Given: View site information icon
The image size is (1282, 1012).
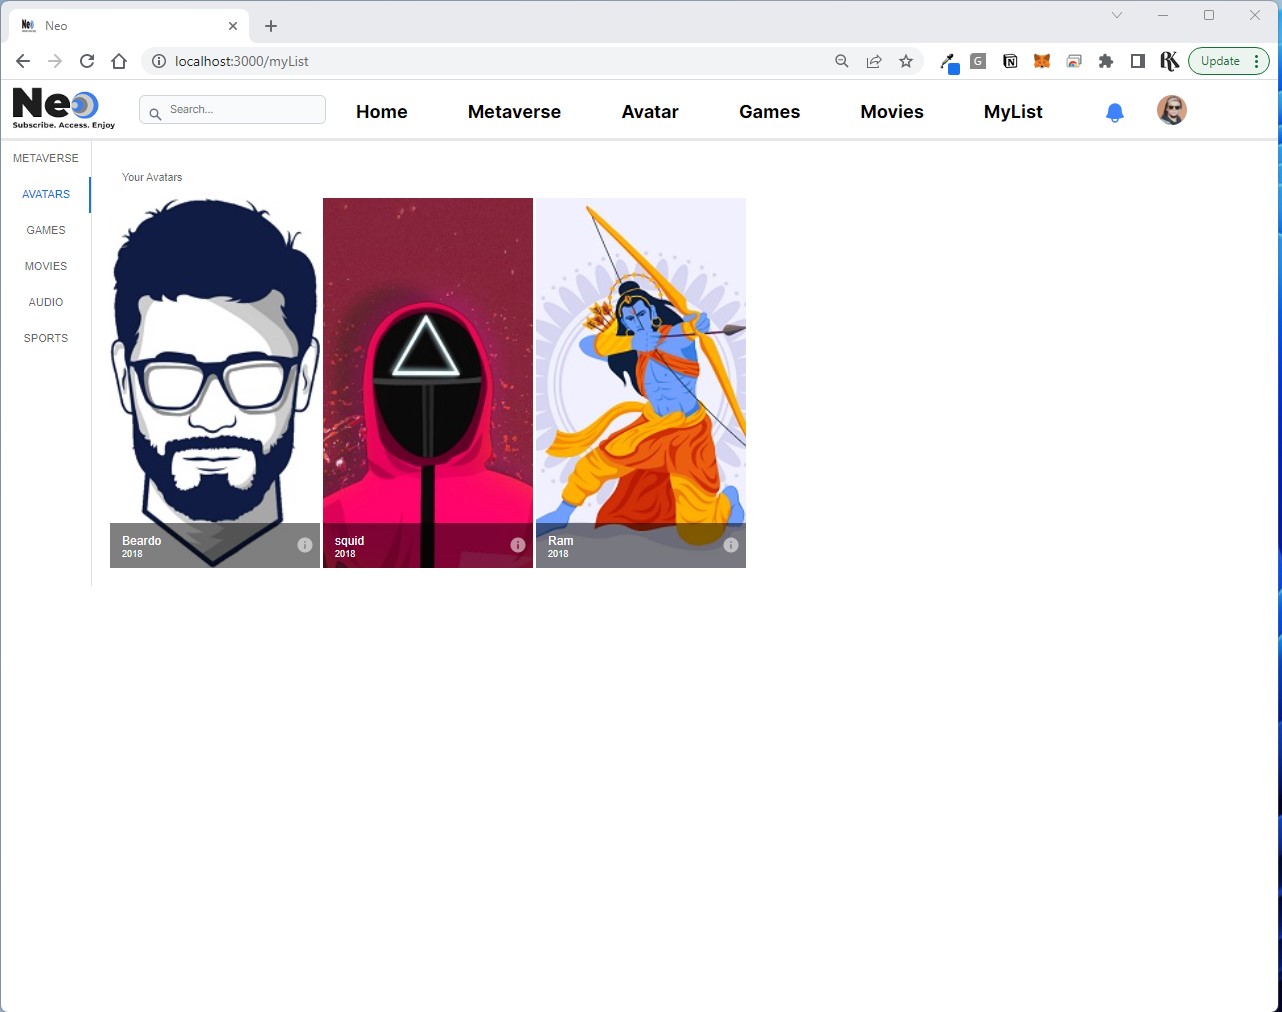Looking at the screenshot, I should pyautogui.click(x=158, y=61).
